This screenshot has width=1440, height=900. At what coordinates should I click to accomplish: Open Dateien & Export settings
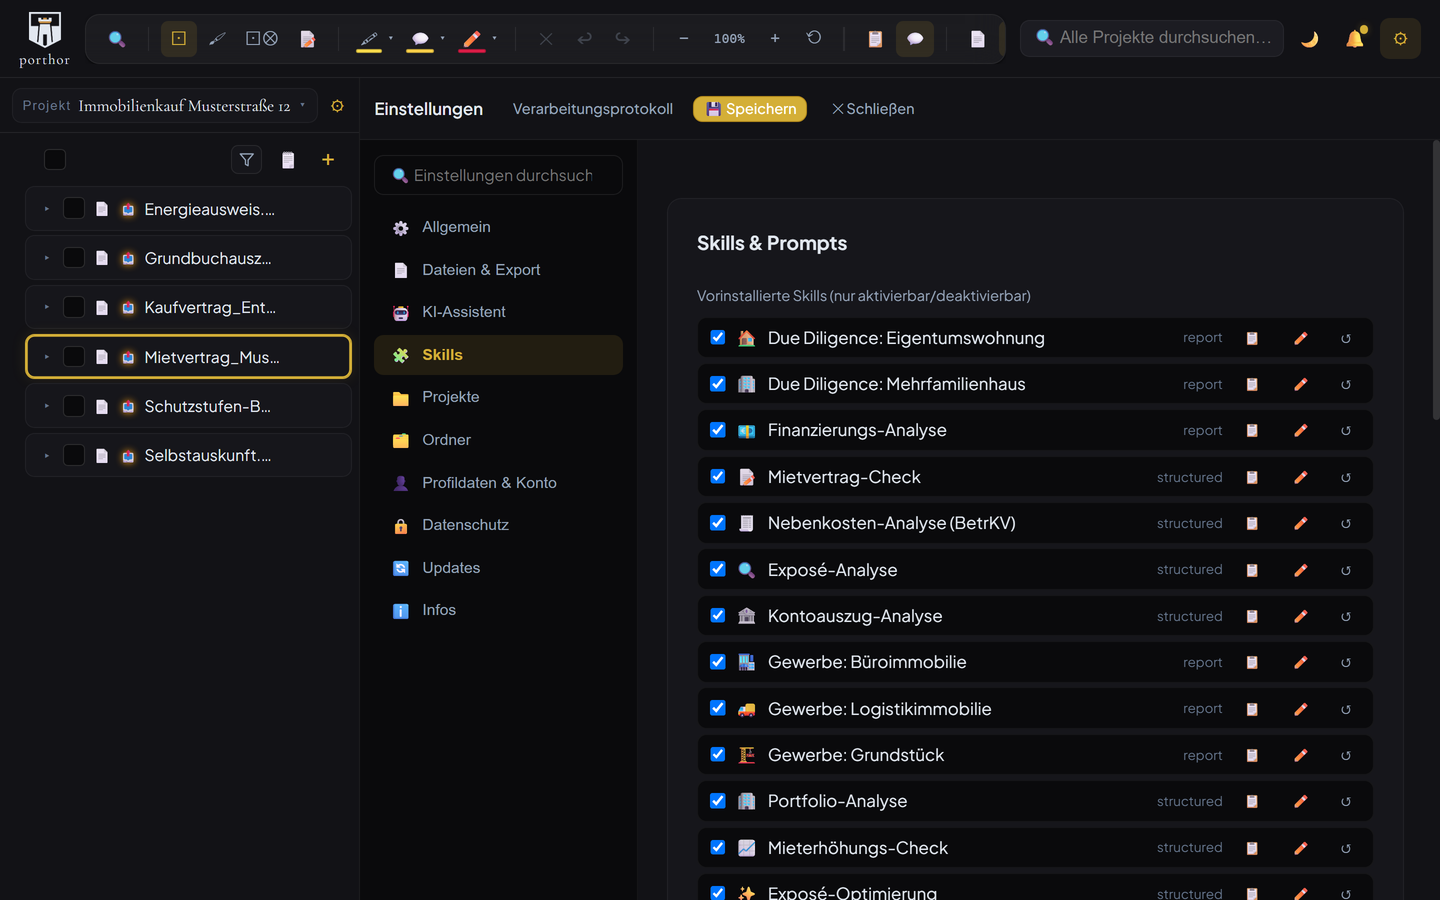pyautogui.click(x=498, y=270)
